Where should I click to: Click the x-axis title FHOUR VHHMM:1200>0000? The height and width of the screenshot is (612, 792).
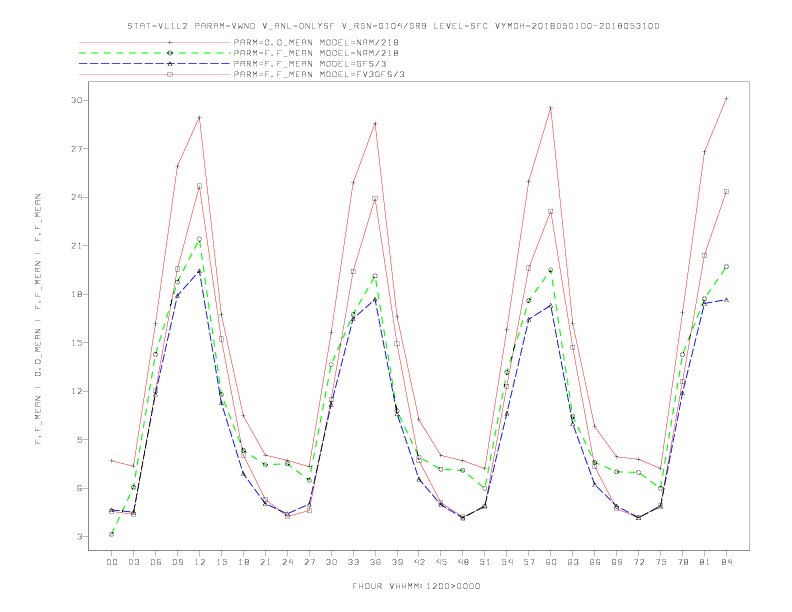tap(416, 586)
